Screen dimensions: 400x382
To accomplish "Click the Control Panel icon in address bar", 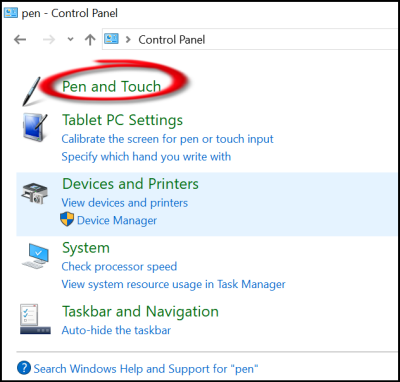I will click(112, 39).
